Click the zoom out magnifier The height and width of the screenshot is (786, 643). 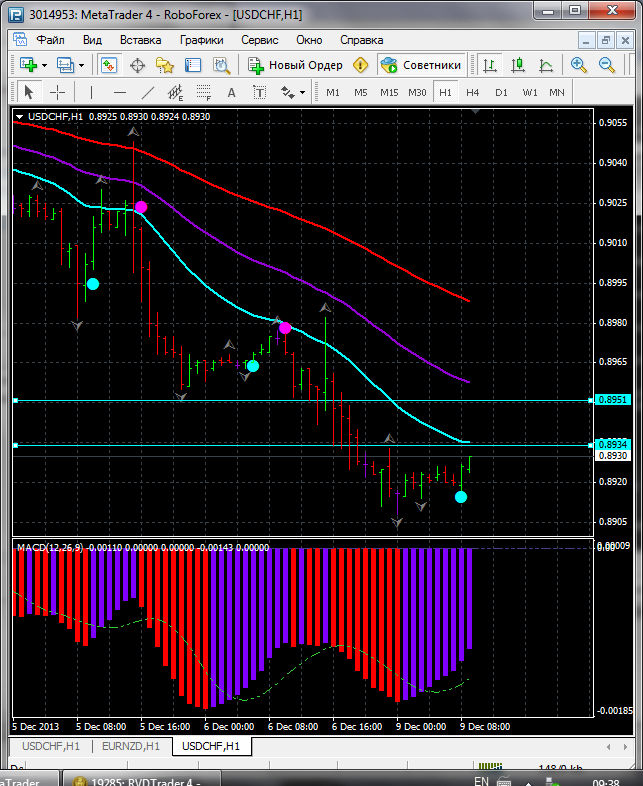[x=606, y=65]
